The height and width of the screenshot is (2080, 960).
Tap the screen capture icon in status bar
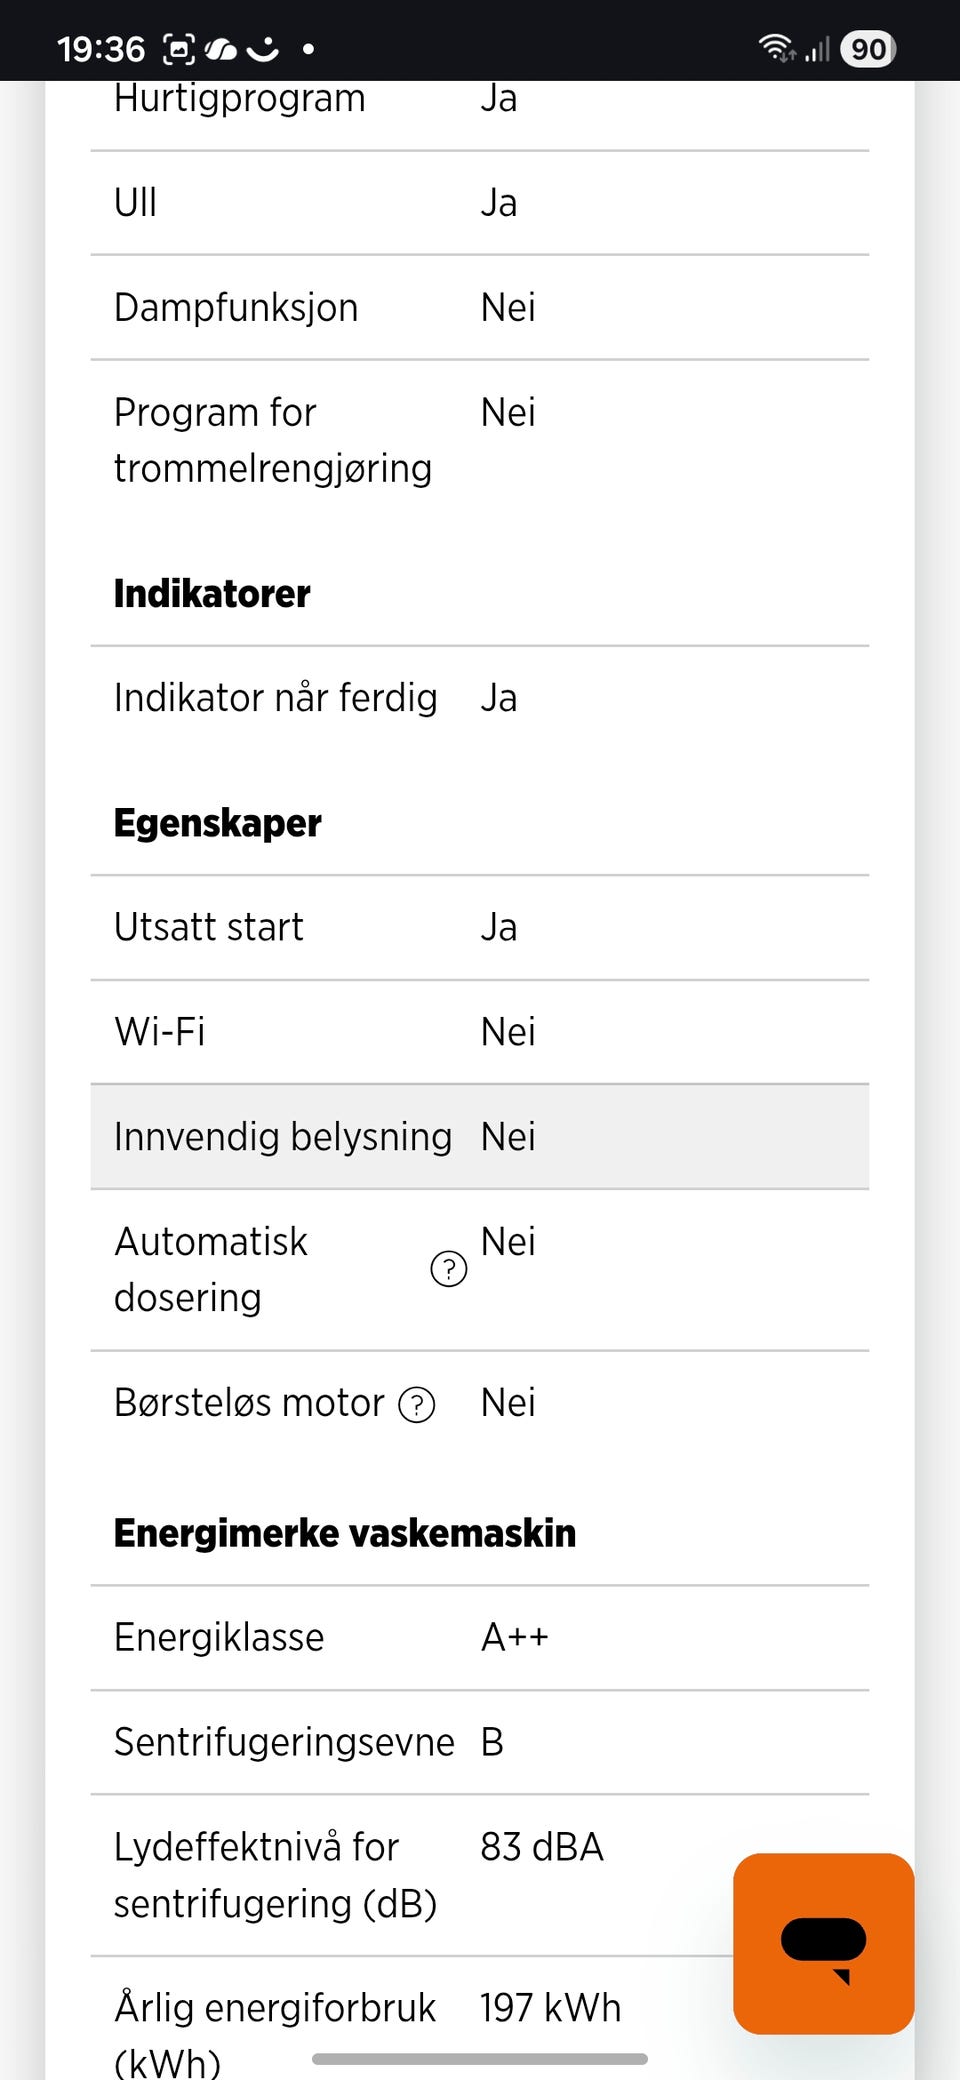coord(179,49)
